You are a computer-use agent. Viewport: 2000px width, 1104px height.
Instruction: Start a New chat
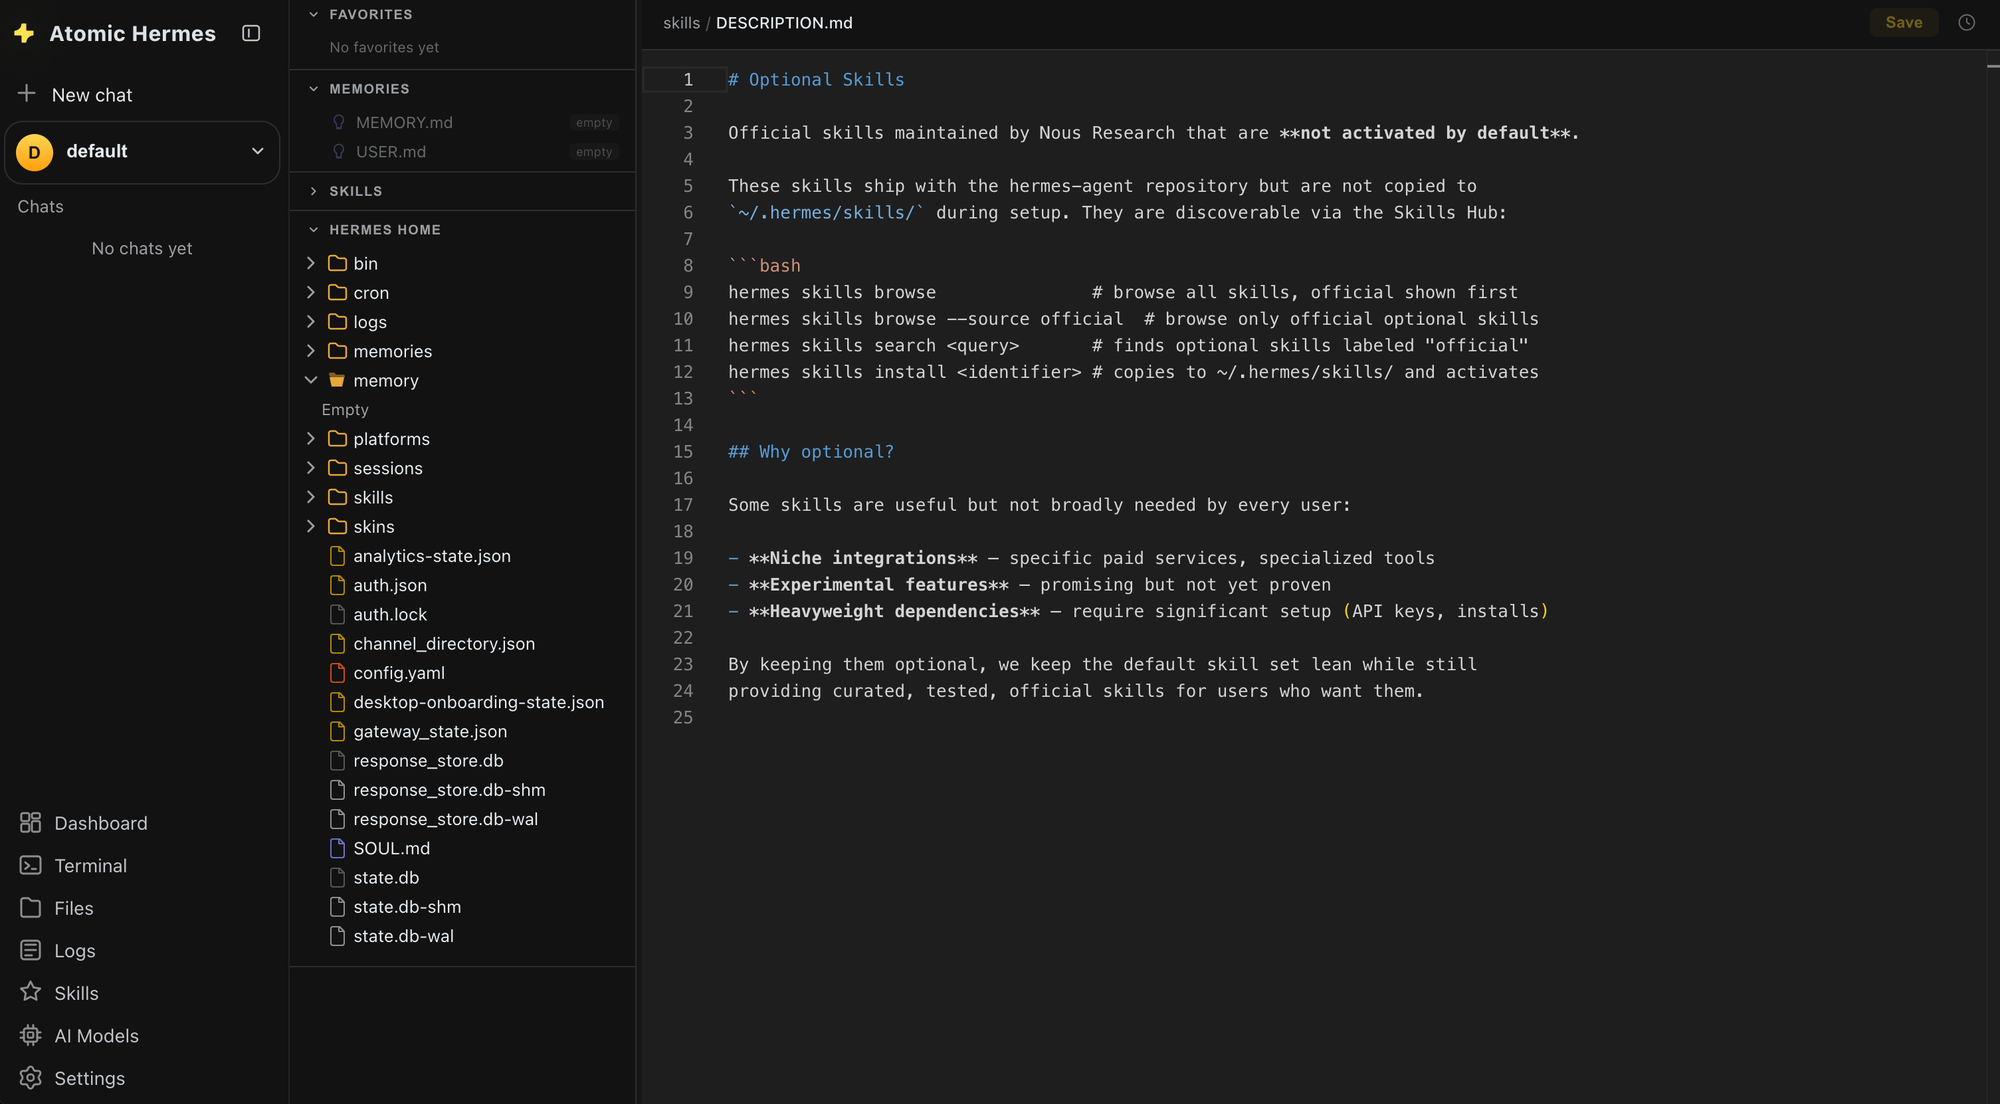point(91,95)
